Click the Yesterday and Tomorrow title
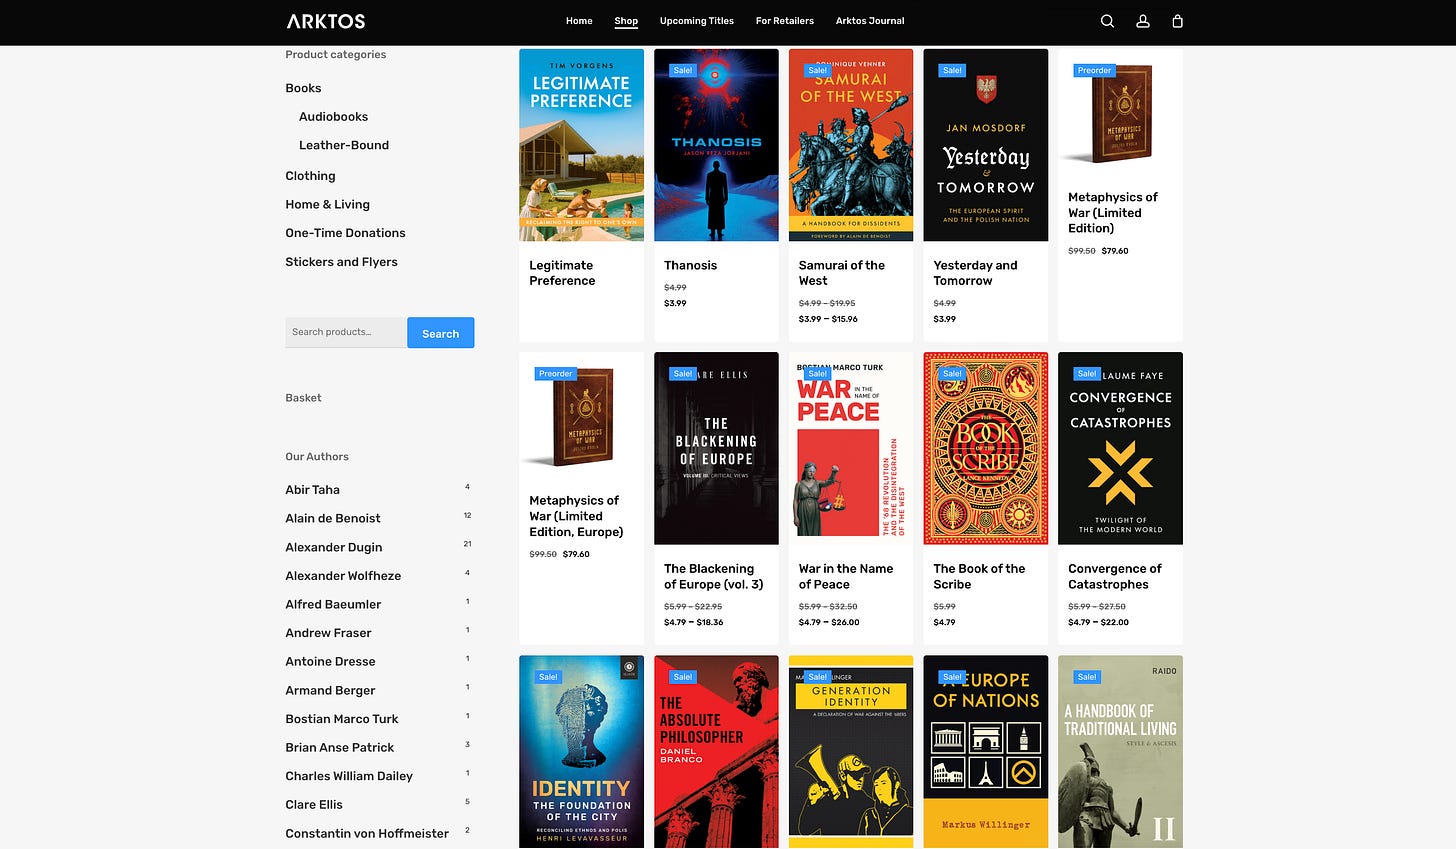This screenshot has height=849, width=1456. click(975, 273)
